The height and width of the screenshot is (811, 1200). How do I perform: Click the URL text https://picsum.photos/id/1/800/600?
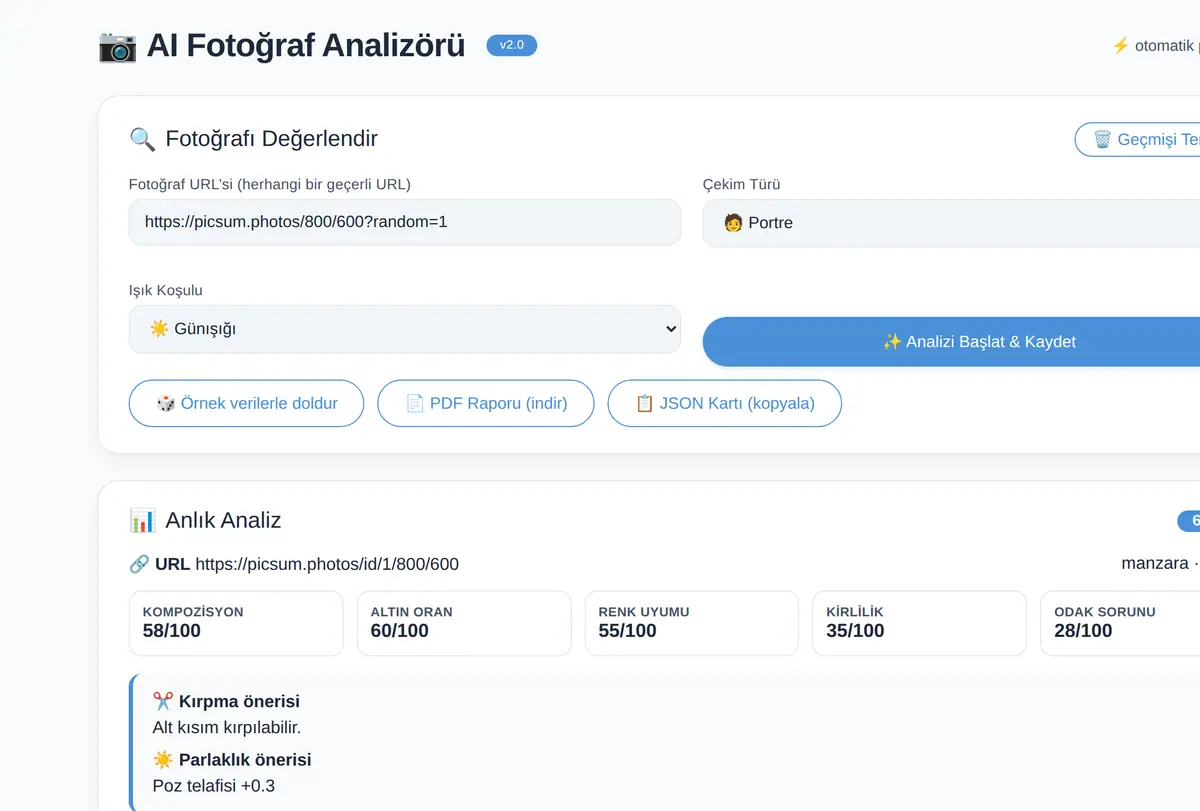tap(327, 564)
